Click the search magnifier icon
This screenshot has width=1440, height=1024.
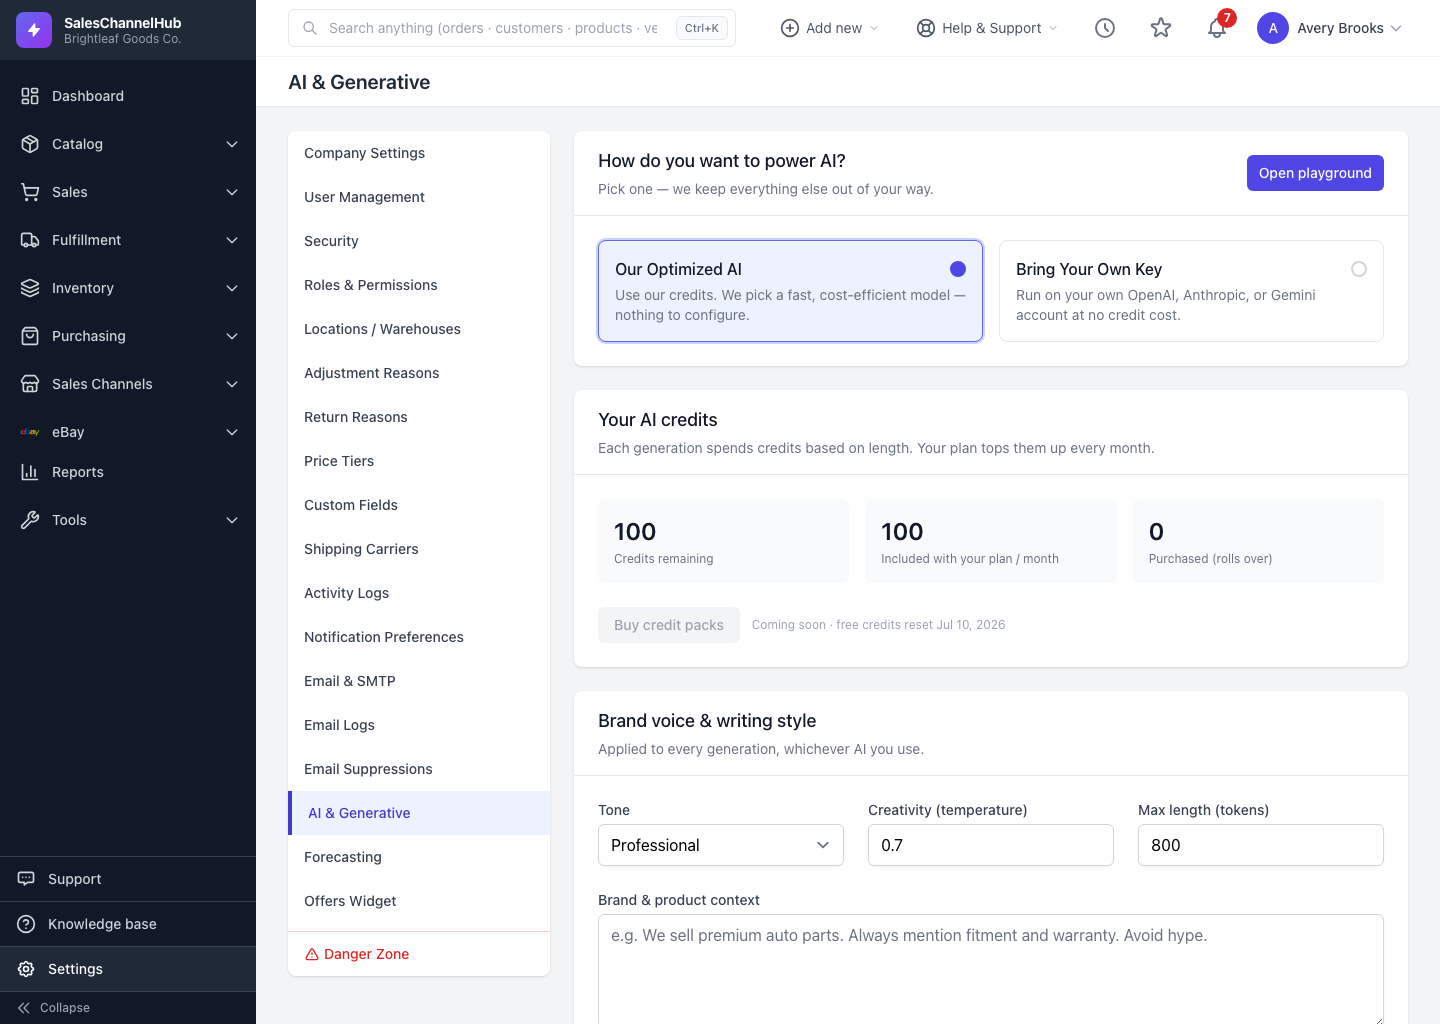point(310,28)
